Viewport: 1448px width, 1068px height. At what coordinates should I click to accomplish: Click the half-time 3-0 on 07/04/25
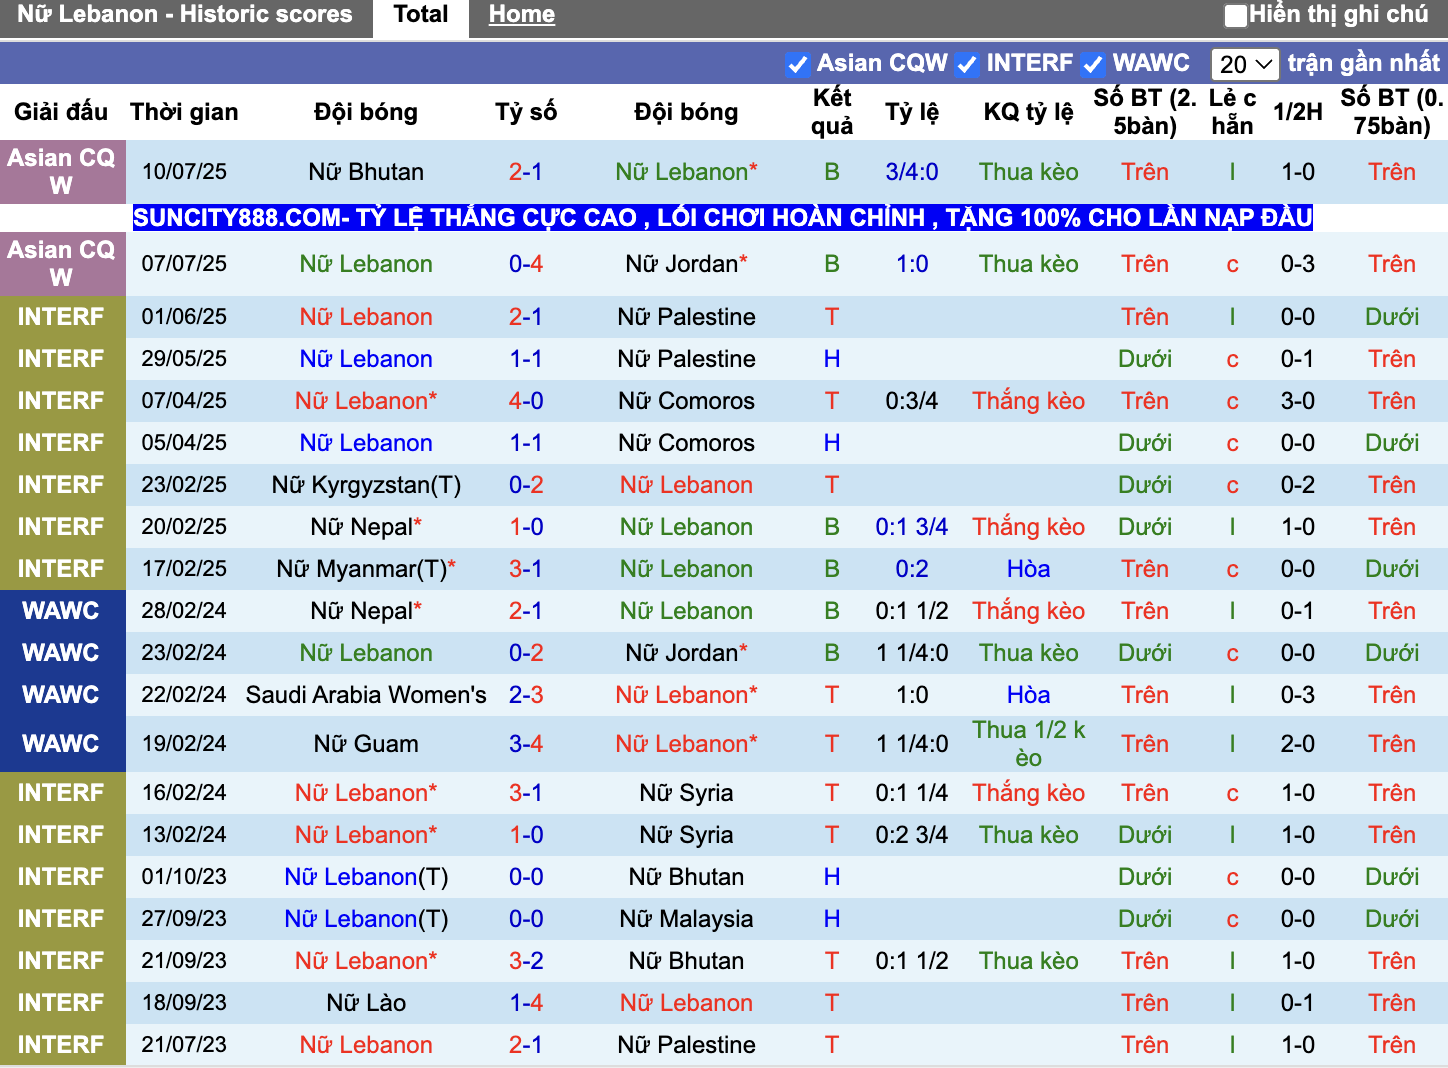(x=1298, y=401)
